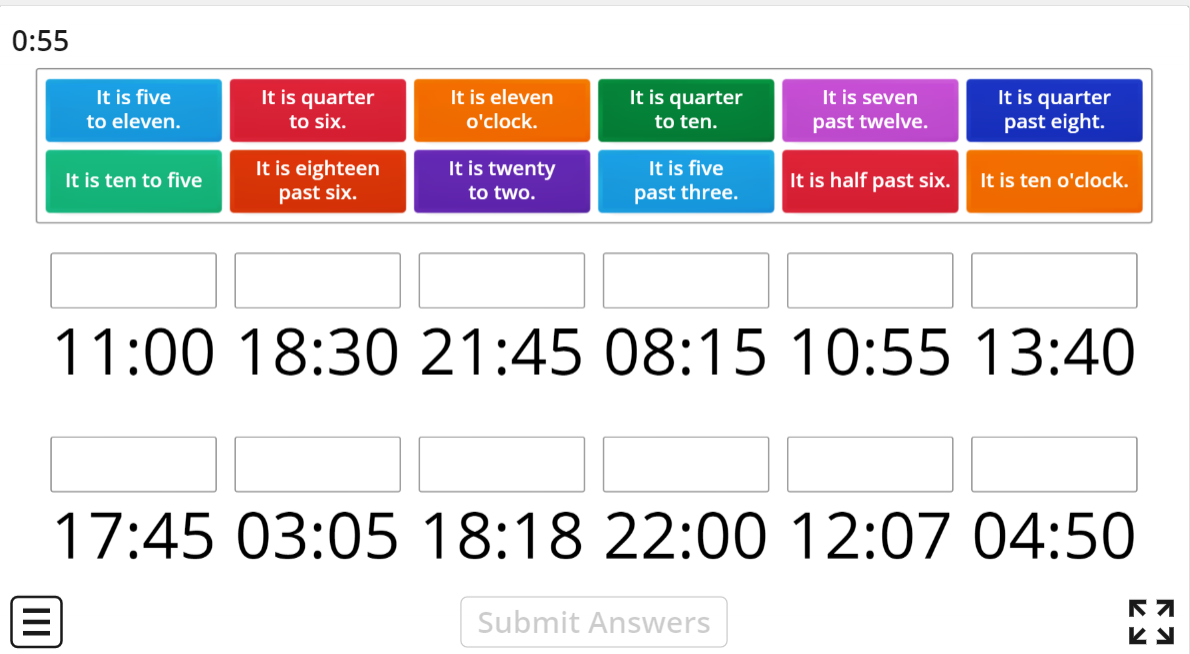This screenshot has height=654, width=1190.
Task: Pick the "It is quarter past eight" tile
Action: [1054, 110]
